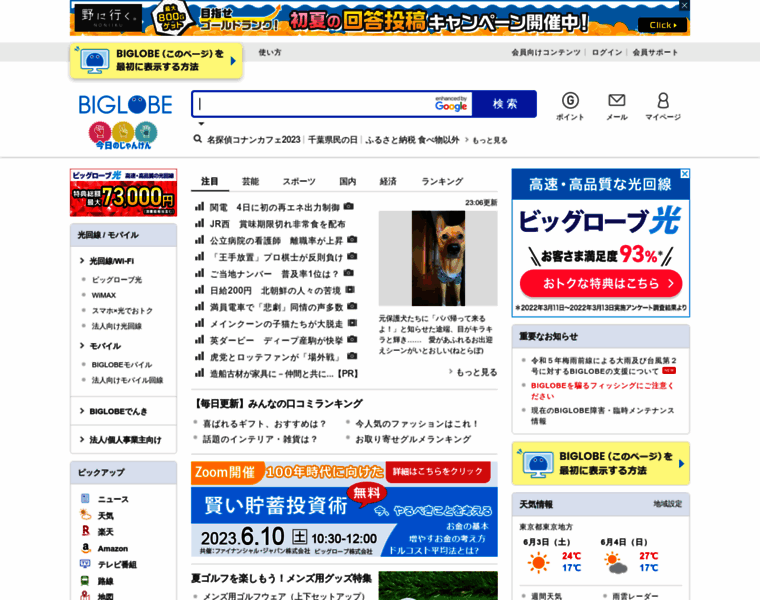Select the ランキング news tab
Screen dimensions: 760x600
(x=442, y=181)
